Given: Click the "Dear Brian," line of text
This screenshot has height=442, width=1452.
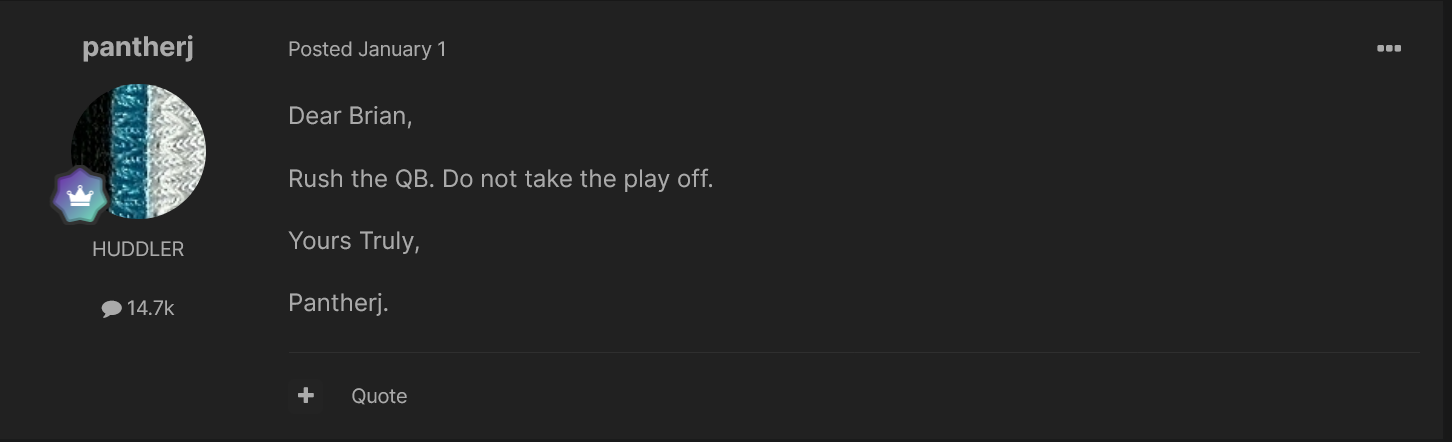Looking at the screenshot, I should (x=350, y=116).
